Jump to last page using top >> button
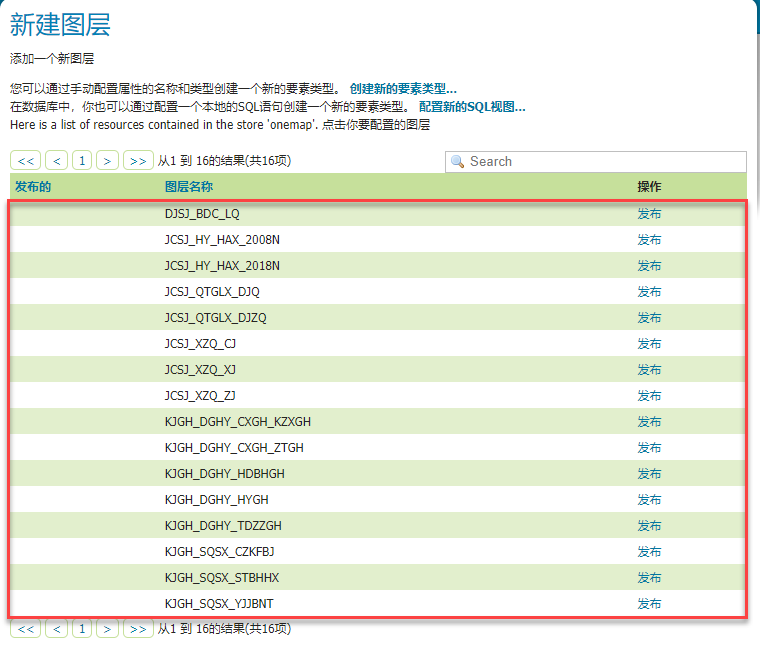Screen dimensions: 760x650 (x=138, y=160)
